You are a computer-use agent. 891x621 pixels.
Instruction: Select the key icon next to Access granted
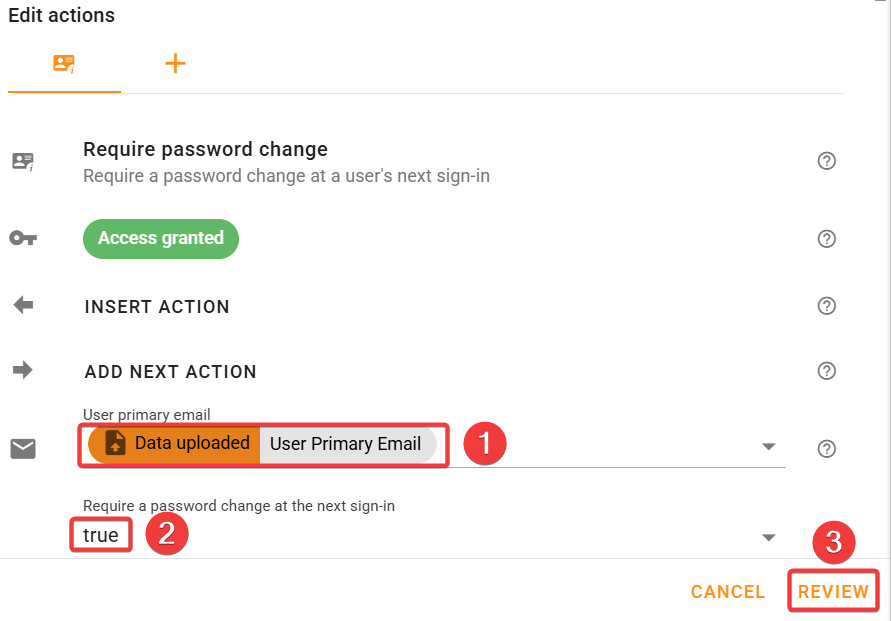(22, 238)
